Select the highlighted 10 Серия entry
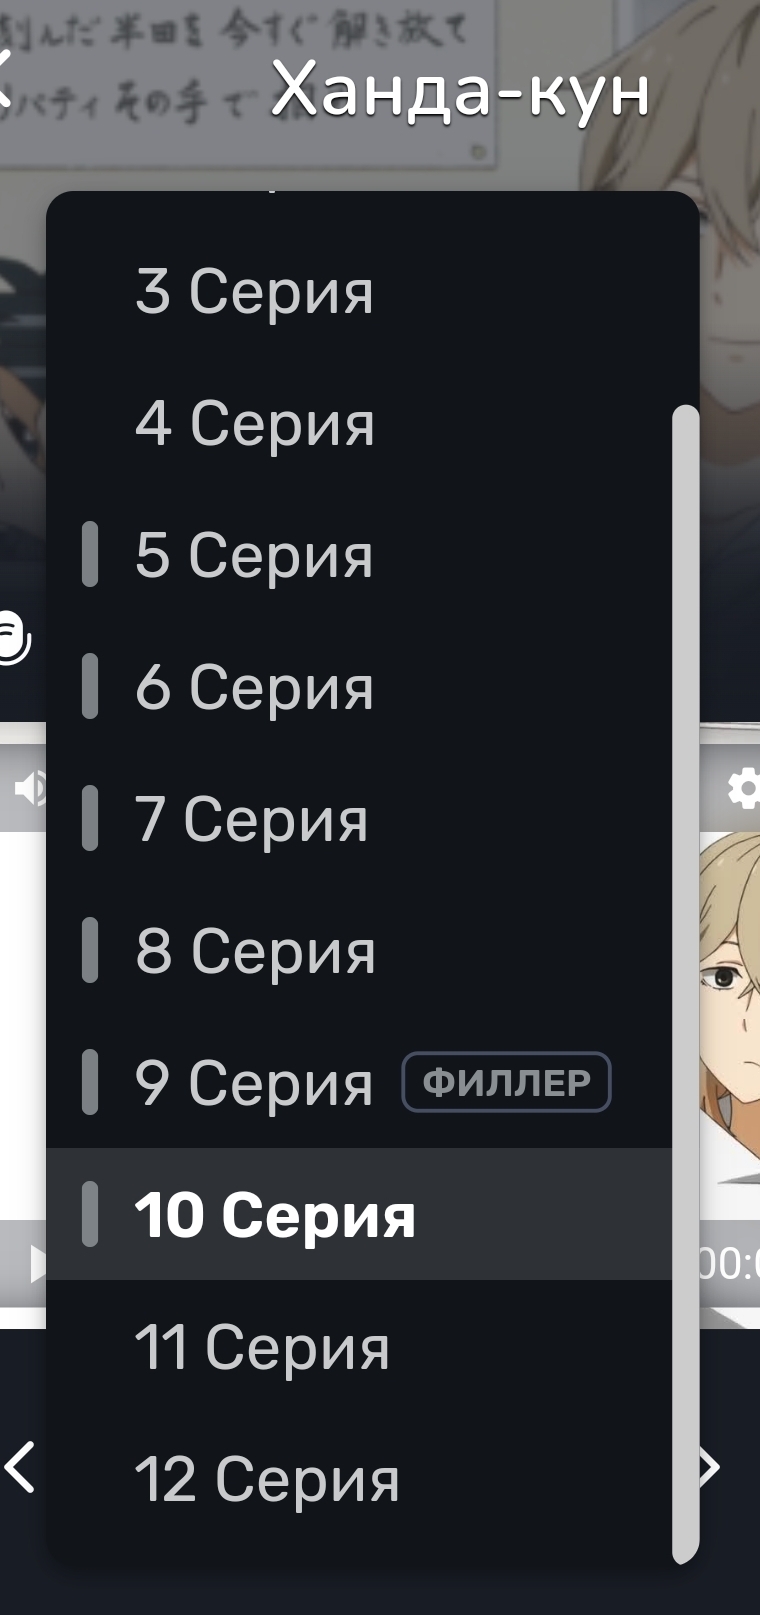Image resolution: width=760 pixels, height=1615 pixels. pos(359,1214)
